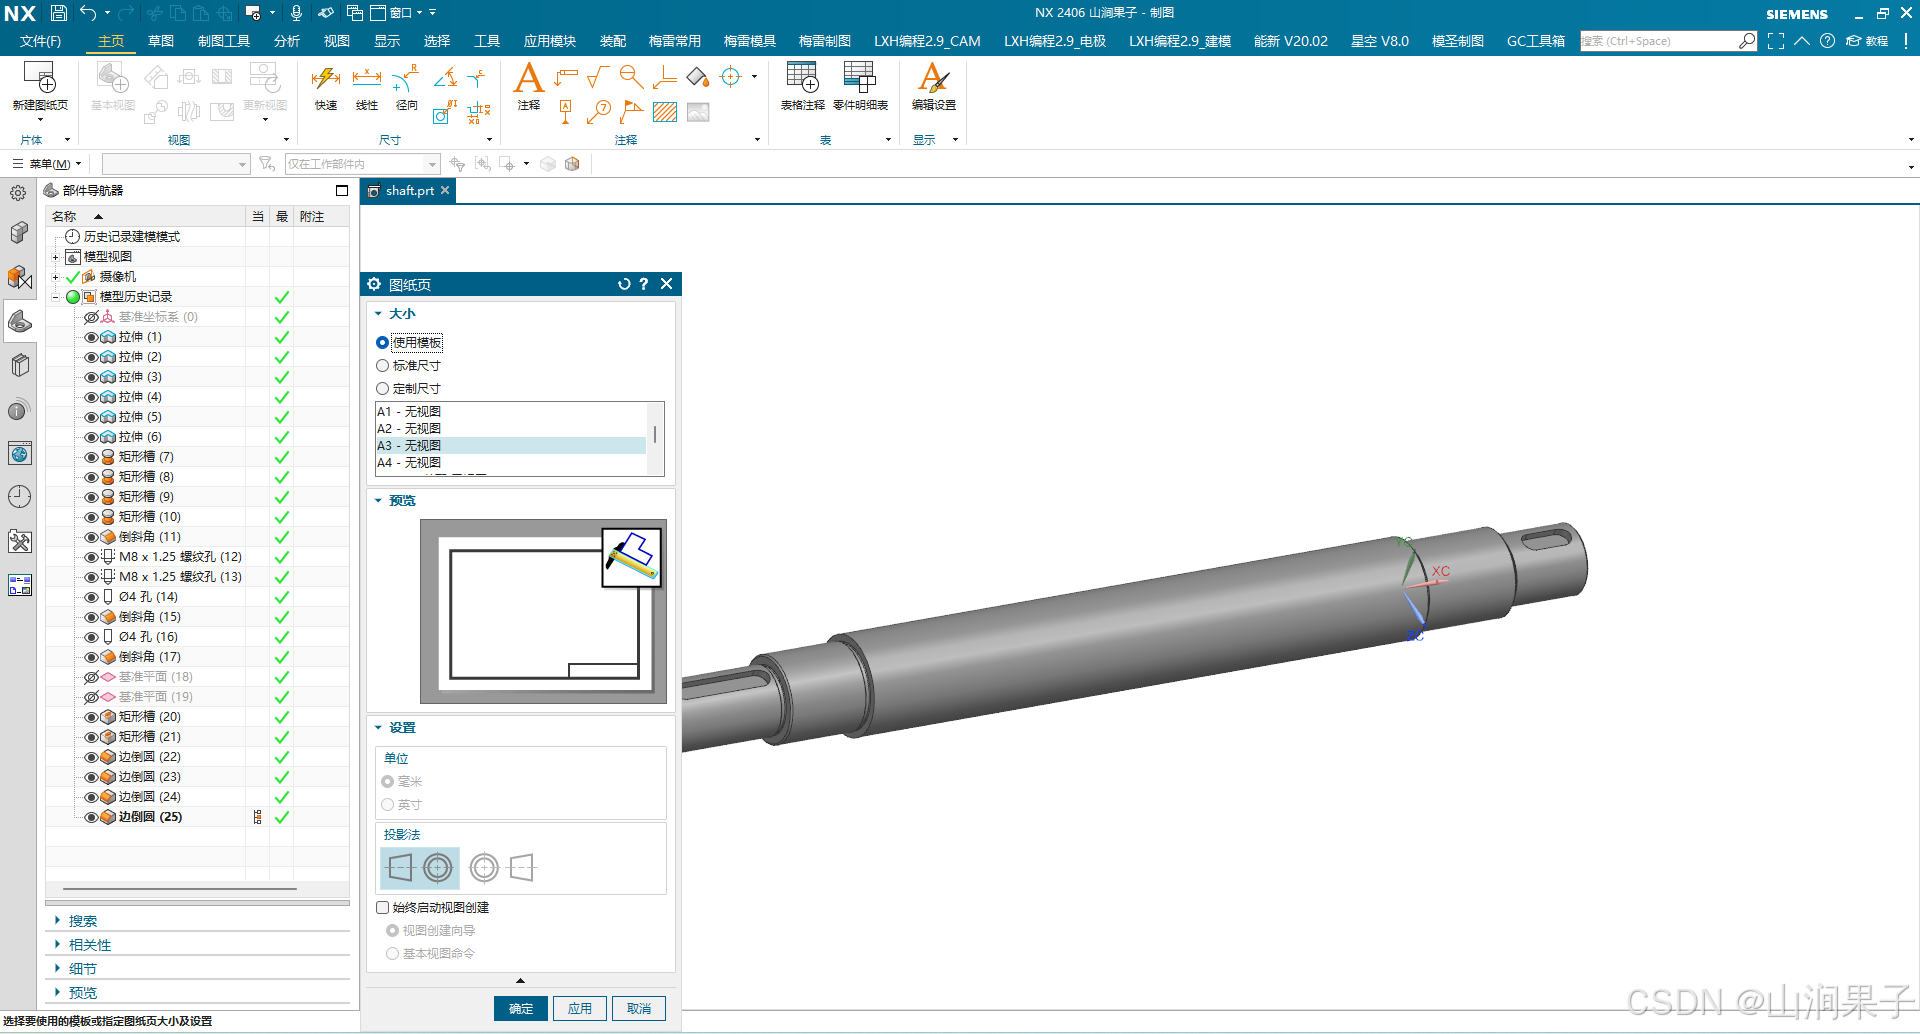Select A1 - 无视图 template
The height and width of the screenshot is (1034, 1920).
(510, 412)
